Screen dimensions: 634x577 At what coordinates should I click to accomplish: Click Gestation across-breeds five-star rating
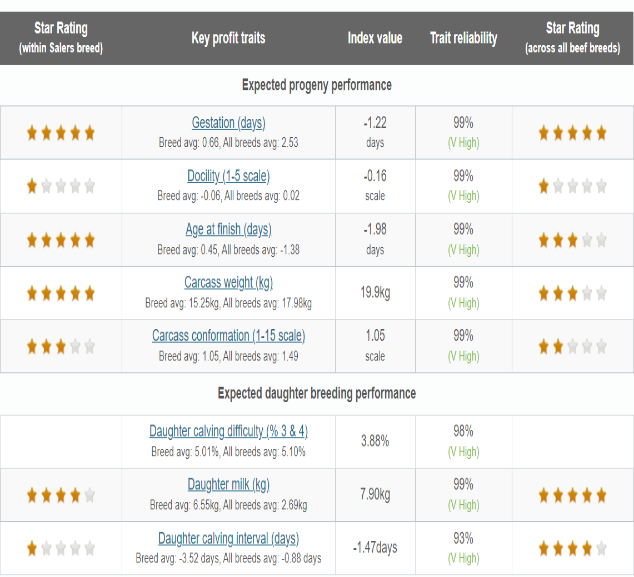[572, 132]
